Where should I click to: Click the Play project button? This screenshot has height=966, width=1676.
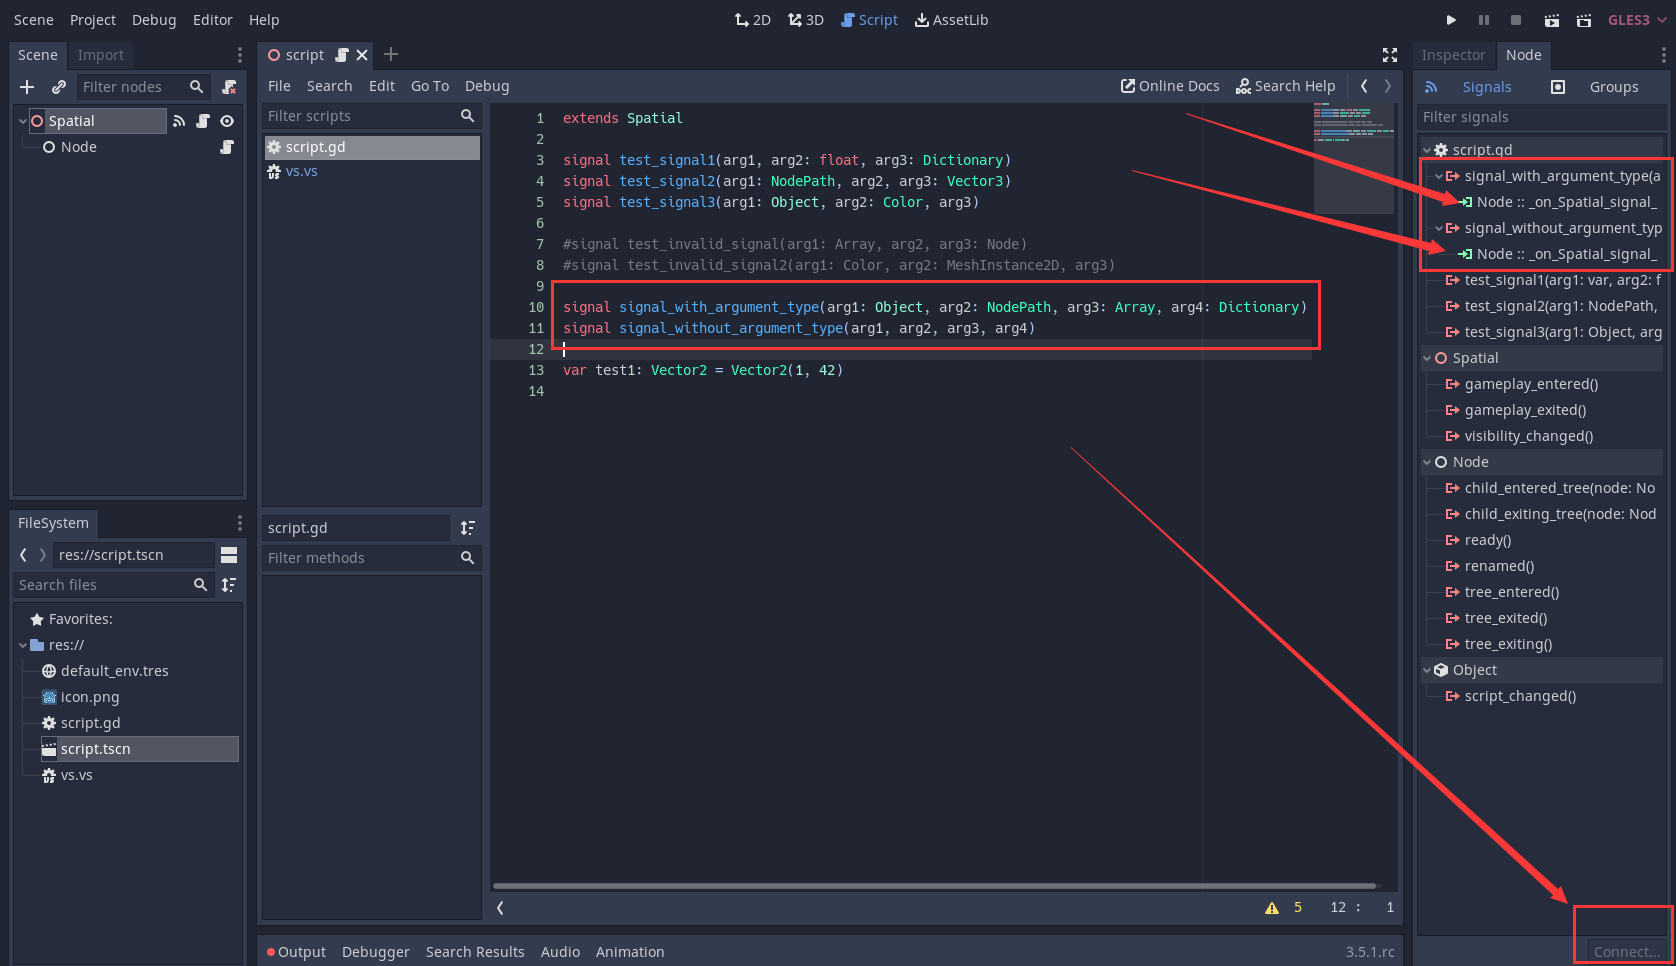tap(1451, 20)
